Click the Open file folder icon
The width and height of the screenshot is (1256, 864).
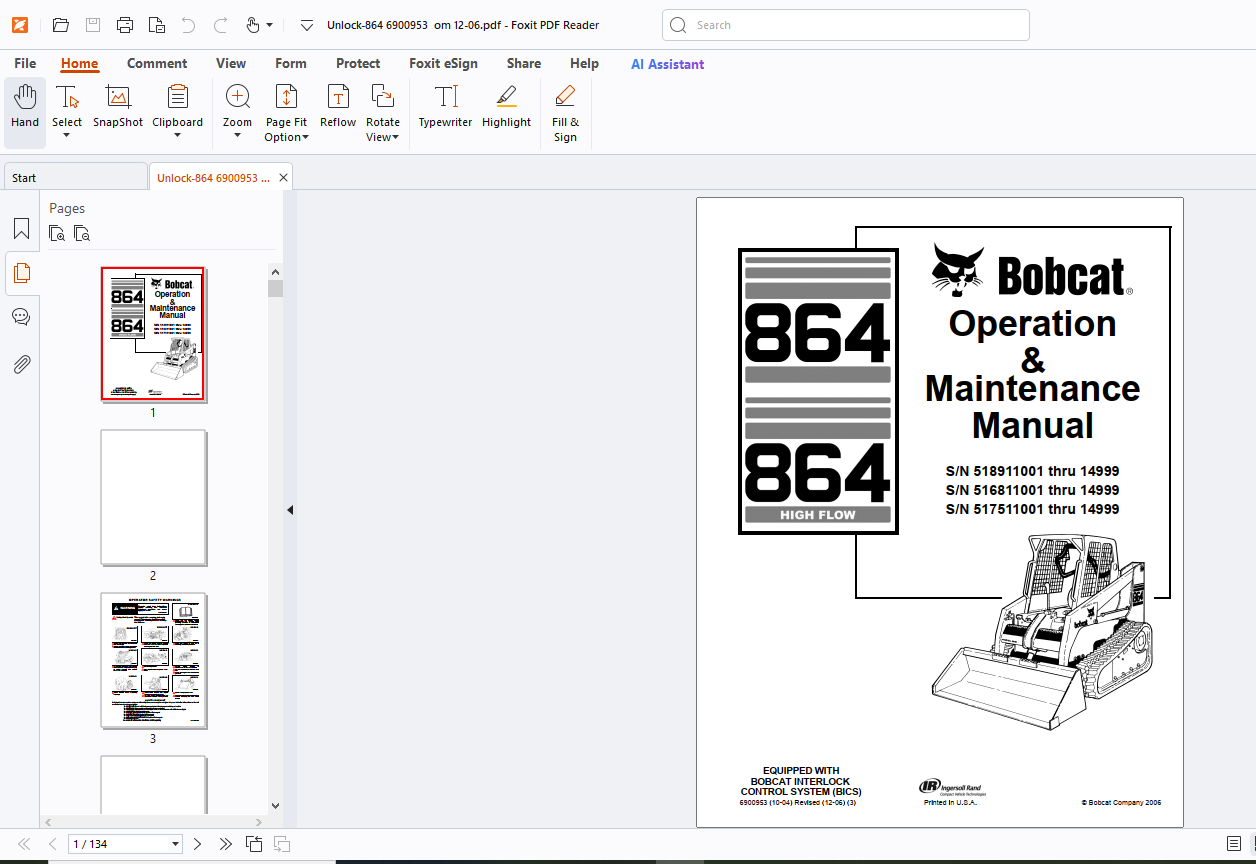point(60,25)
